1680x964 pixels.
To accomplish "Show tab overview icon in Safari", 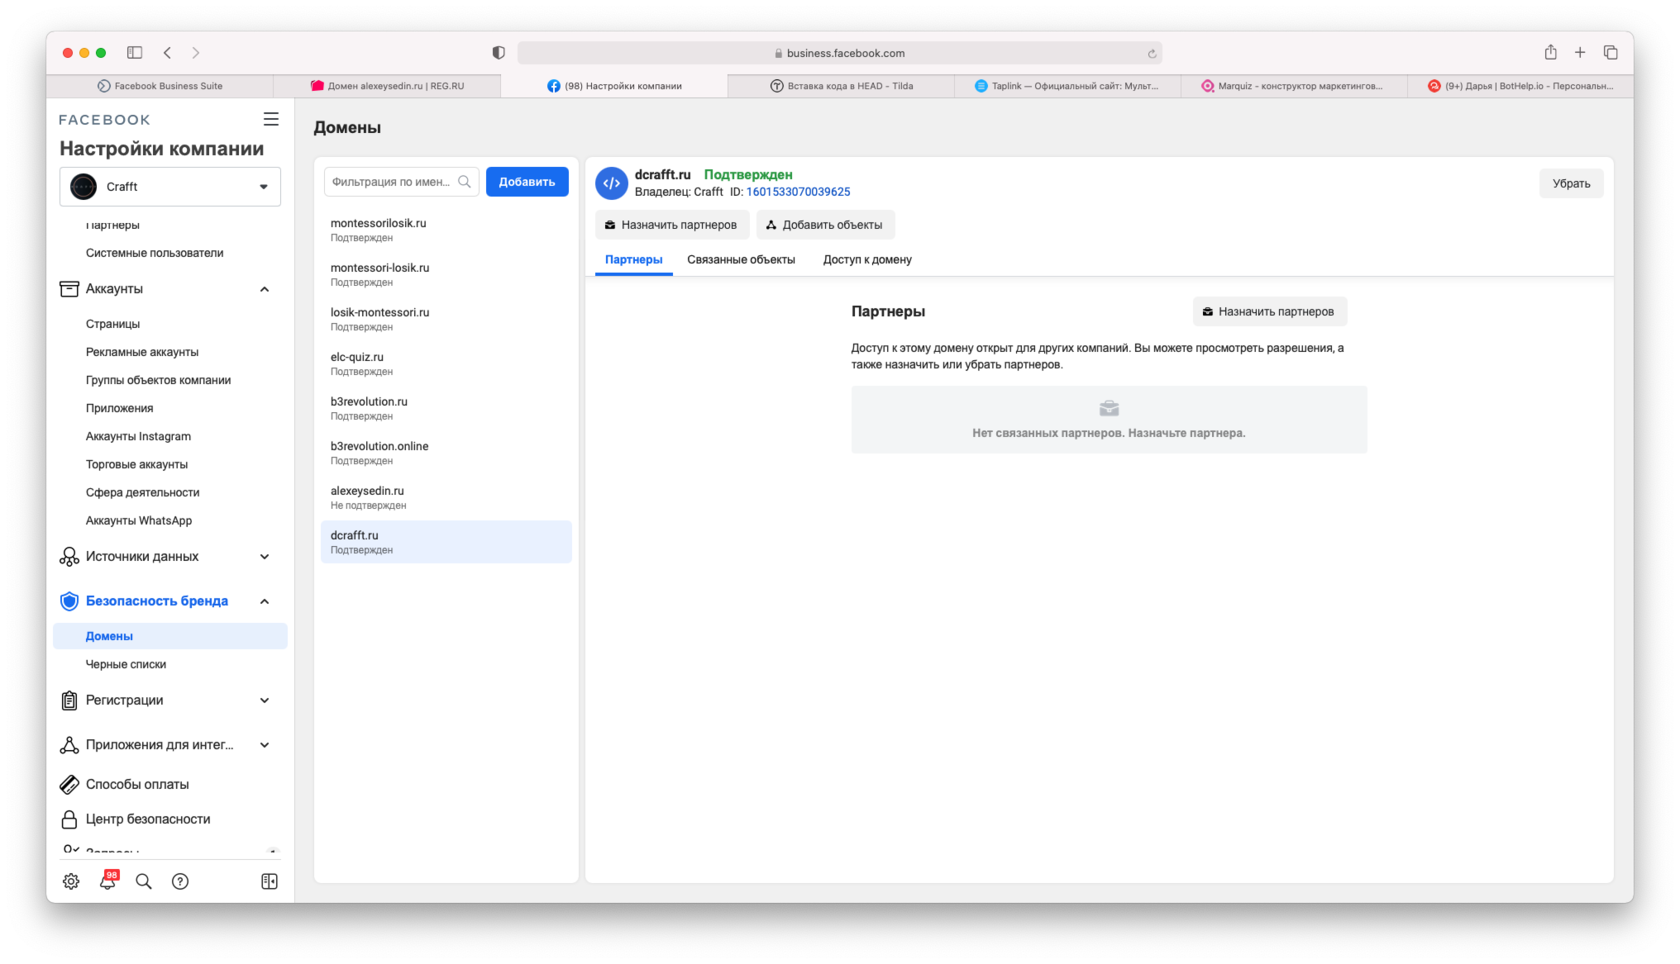I will point(1610,52).
